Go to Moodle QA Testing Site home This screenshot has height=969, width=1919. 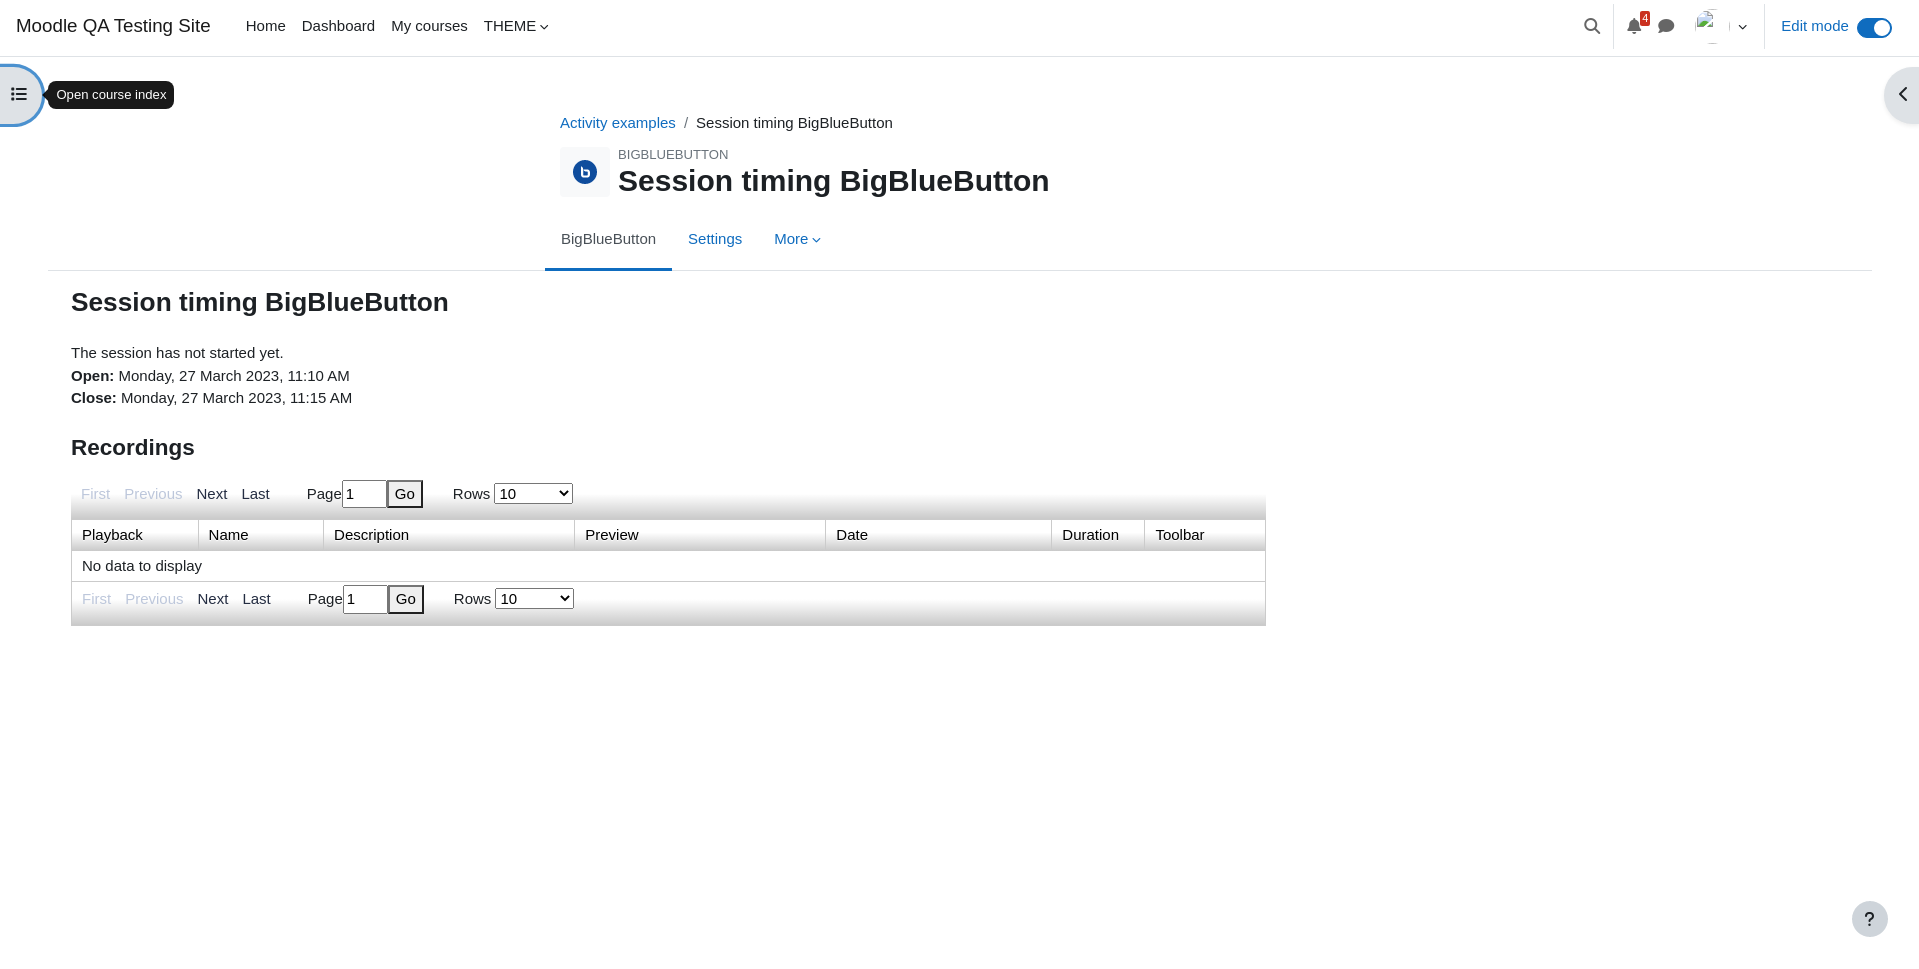click(x=113, y=26)
